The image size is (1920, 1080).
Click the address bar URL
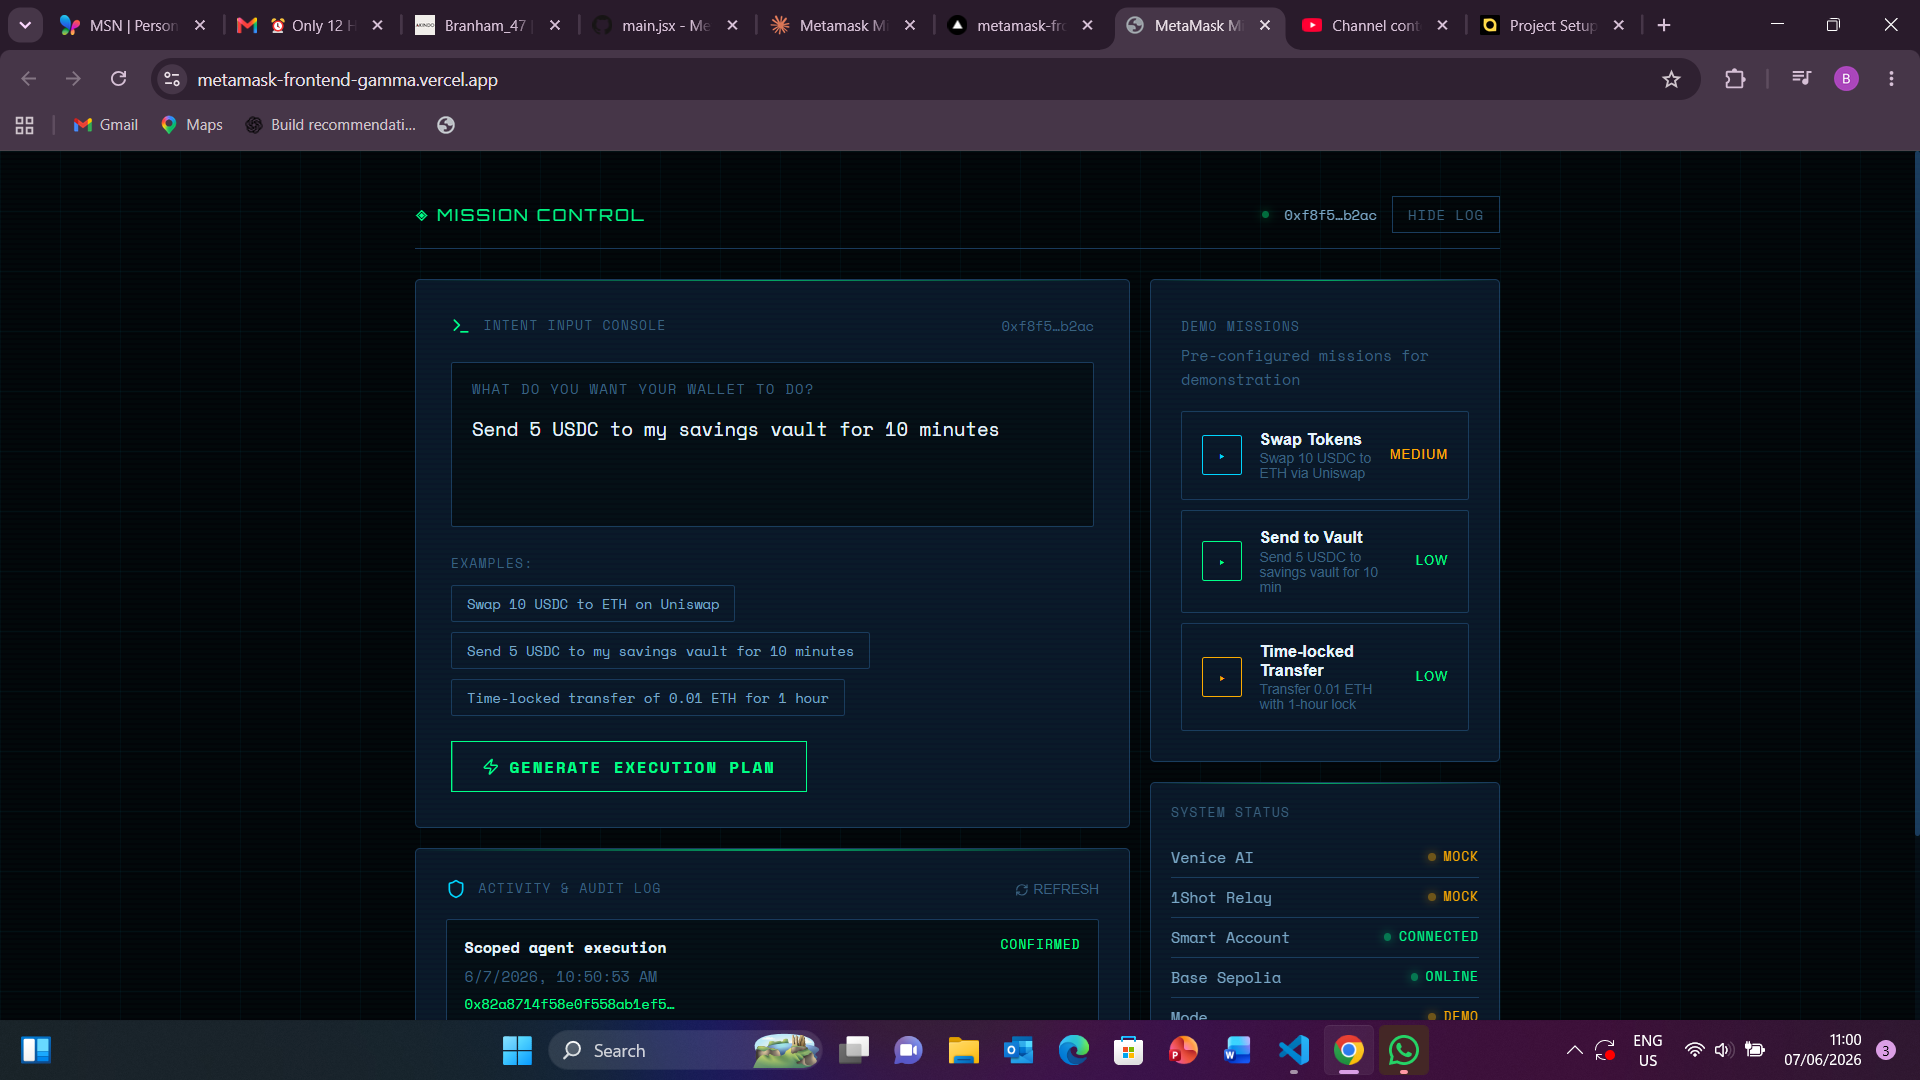click(347, 79)
